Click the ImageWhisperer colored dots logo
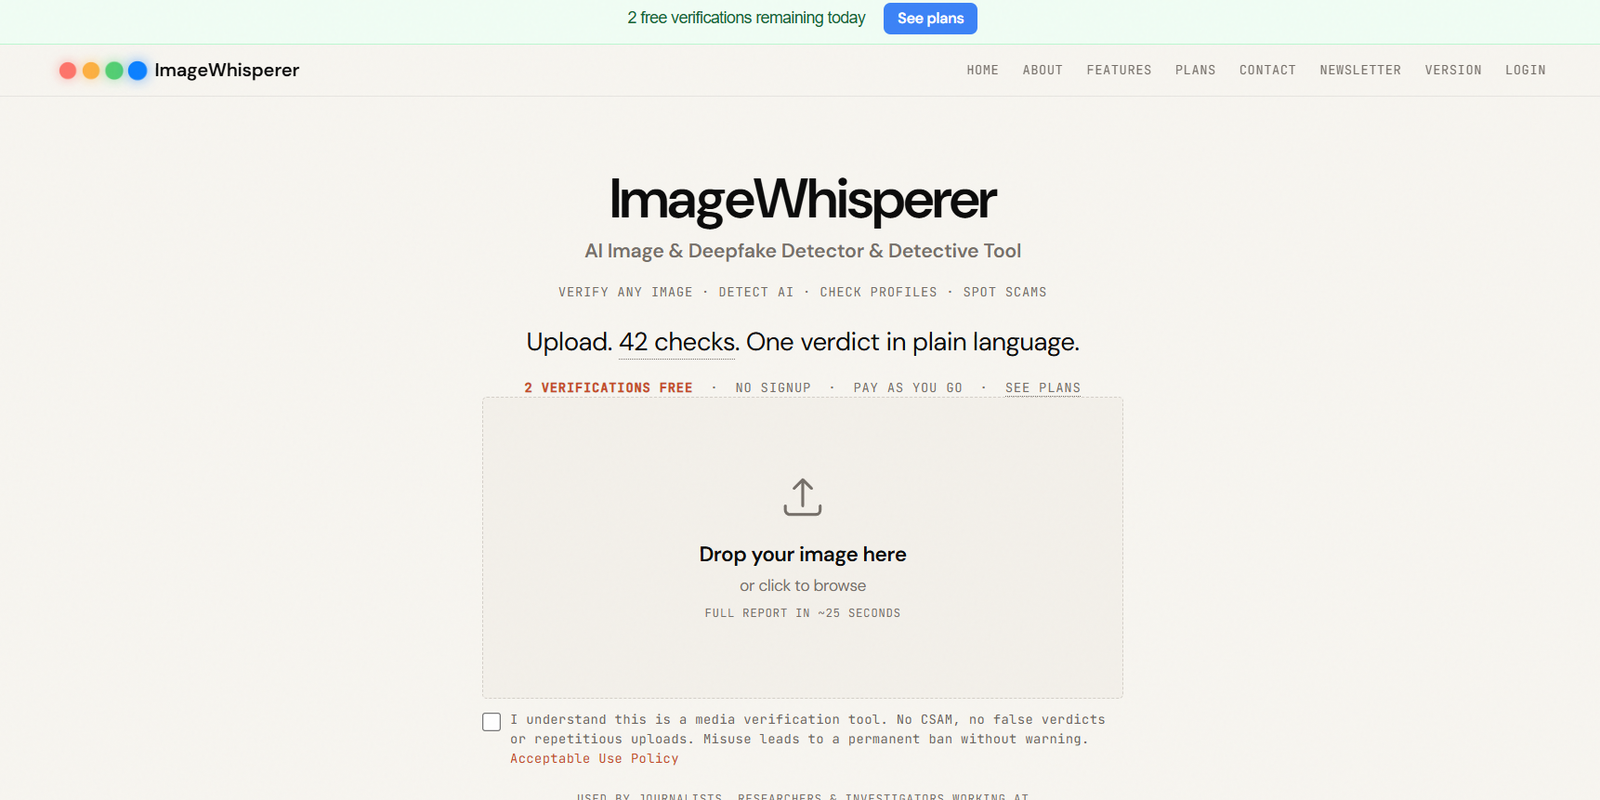Screen dimensions: 1600x800 (103, 70)
